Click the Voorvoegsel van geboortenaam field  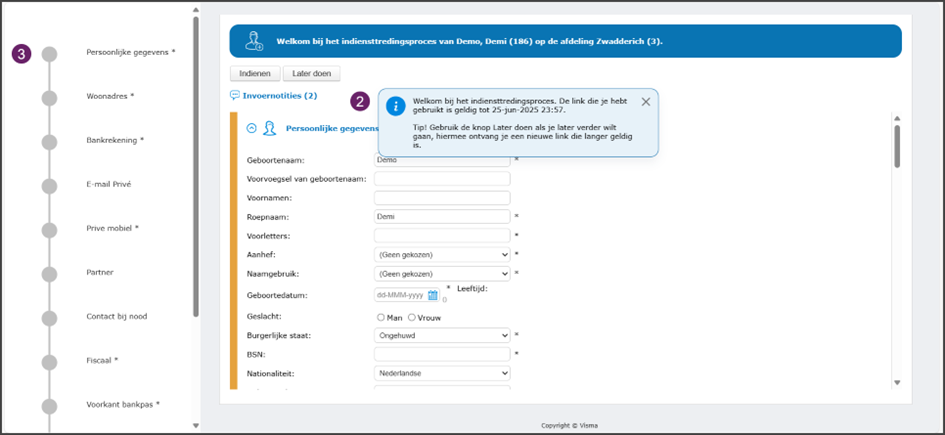pyautogui.click(x=442, y=179)
